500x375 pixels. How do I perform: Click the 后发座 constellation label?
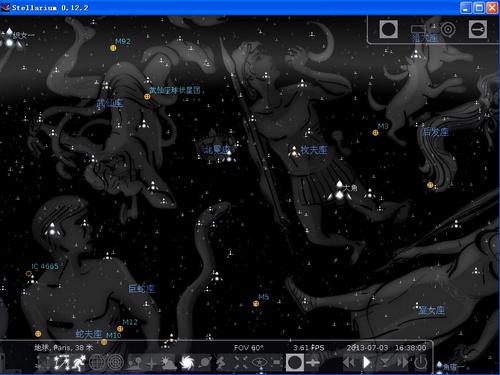tap(435, 132)
